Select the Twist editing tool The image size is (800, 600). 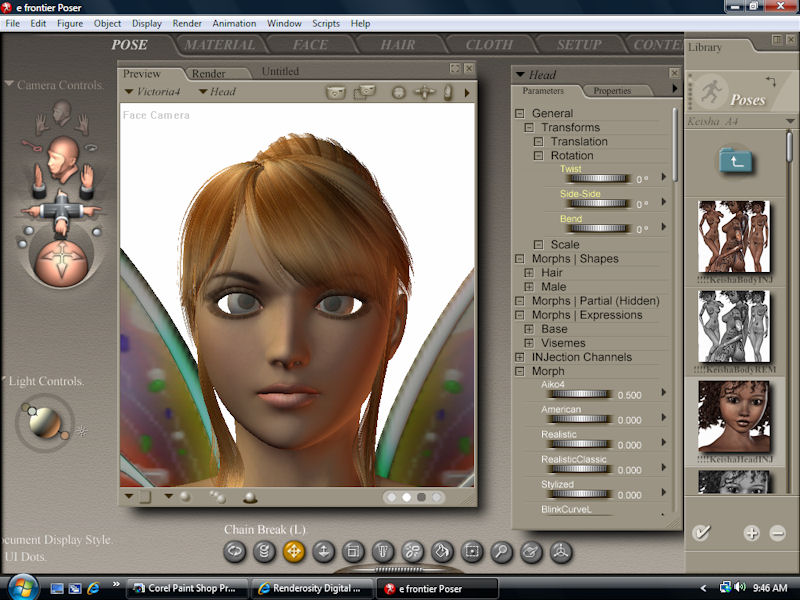tap(264, 551)
